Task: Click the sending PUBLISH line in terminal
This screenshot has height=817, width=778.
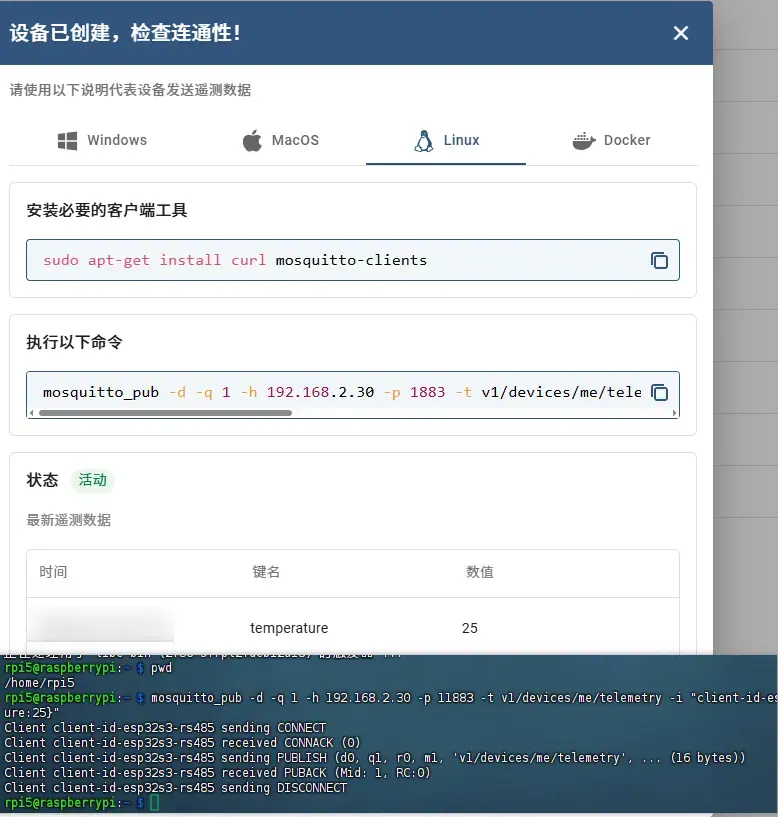Action: pos(375,758)
